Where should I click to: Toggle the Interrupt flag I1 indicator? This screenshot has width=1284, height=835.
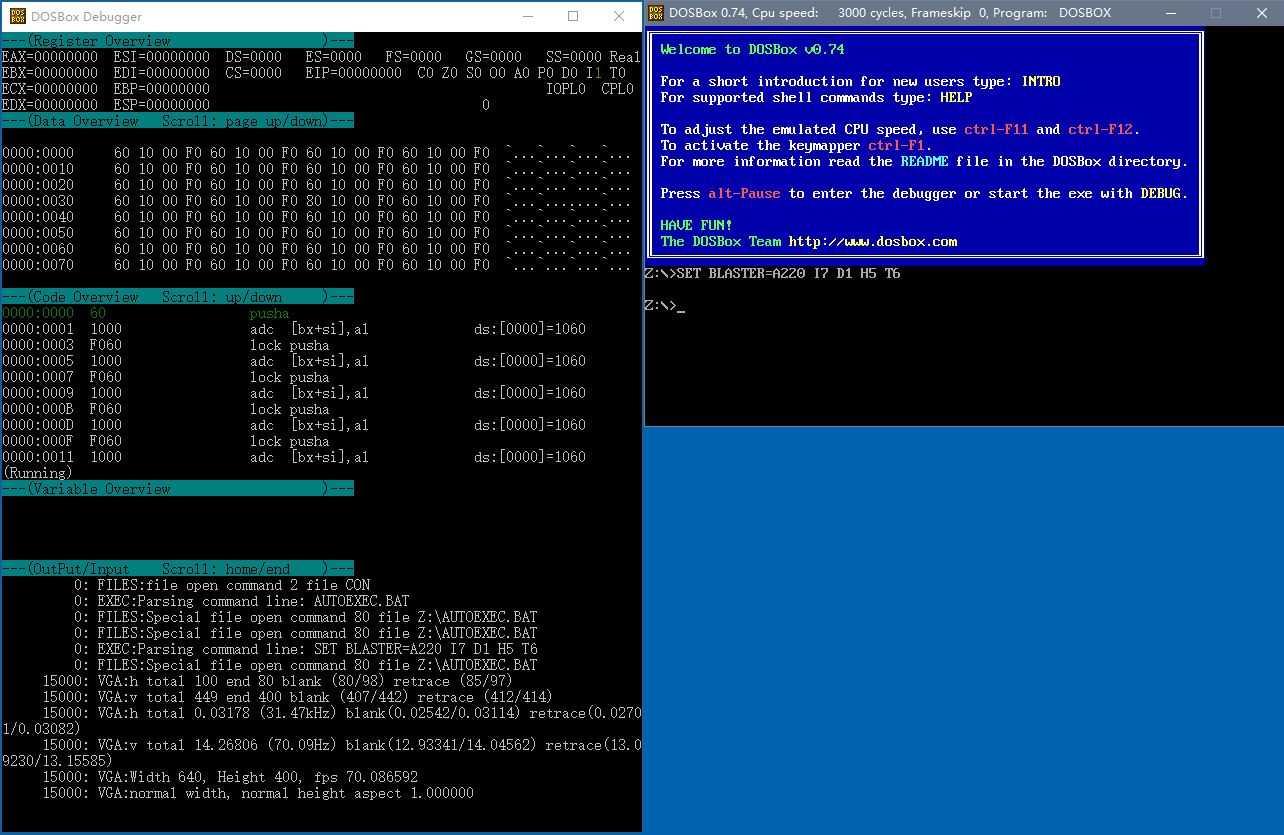click(x=593, y=72)
